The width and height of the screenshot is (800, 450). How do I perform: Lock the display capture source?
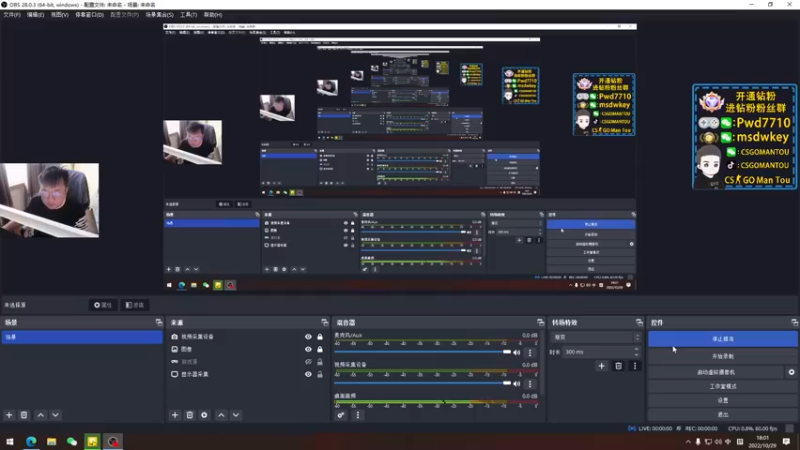click(x=320, y=374)
